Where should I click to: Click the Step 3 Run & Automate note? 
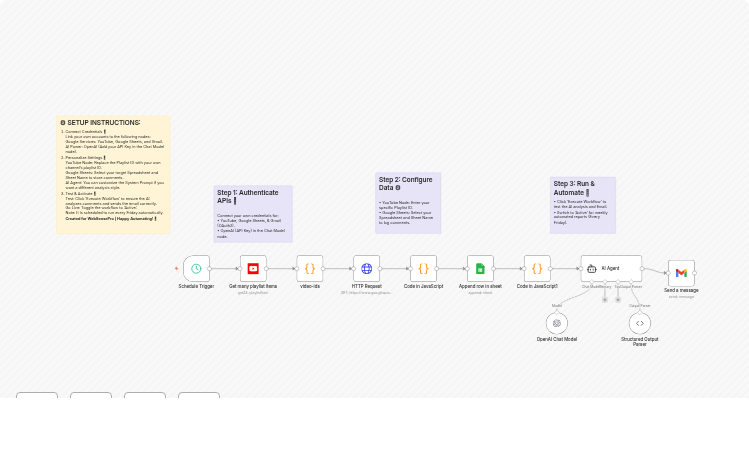583,204
